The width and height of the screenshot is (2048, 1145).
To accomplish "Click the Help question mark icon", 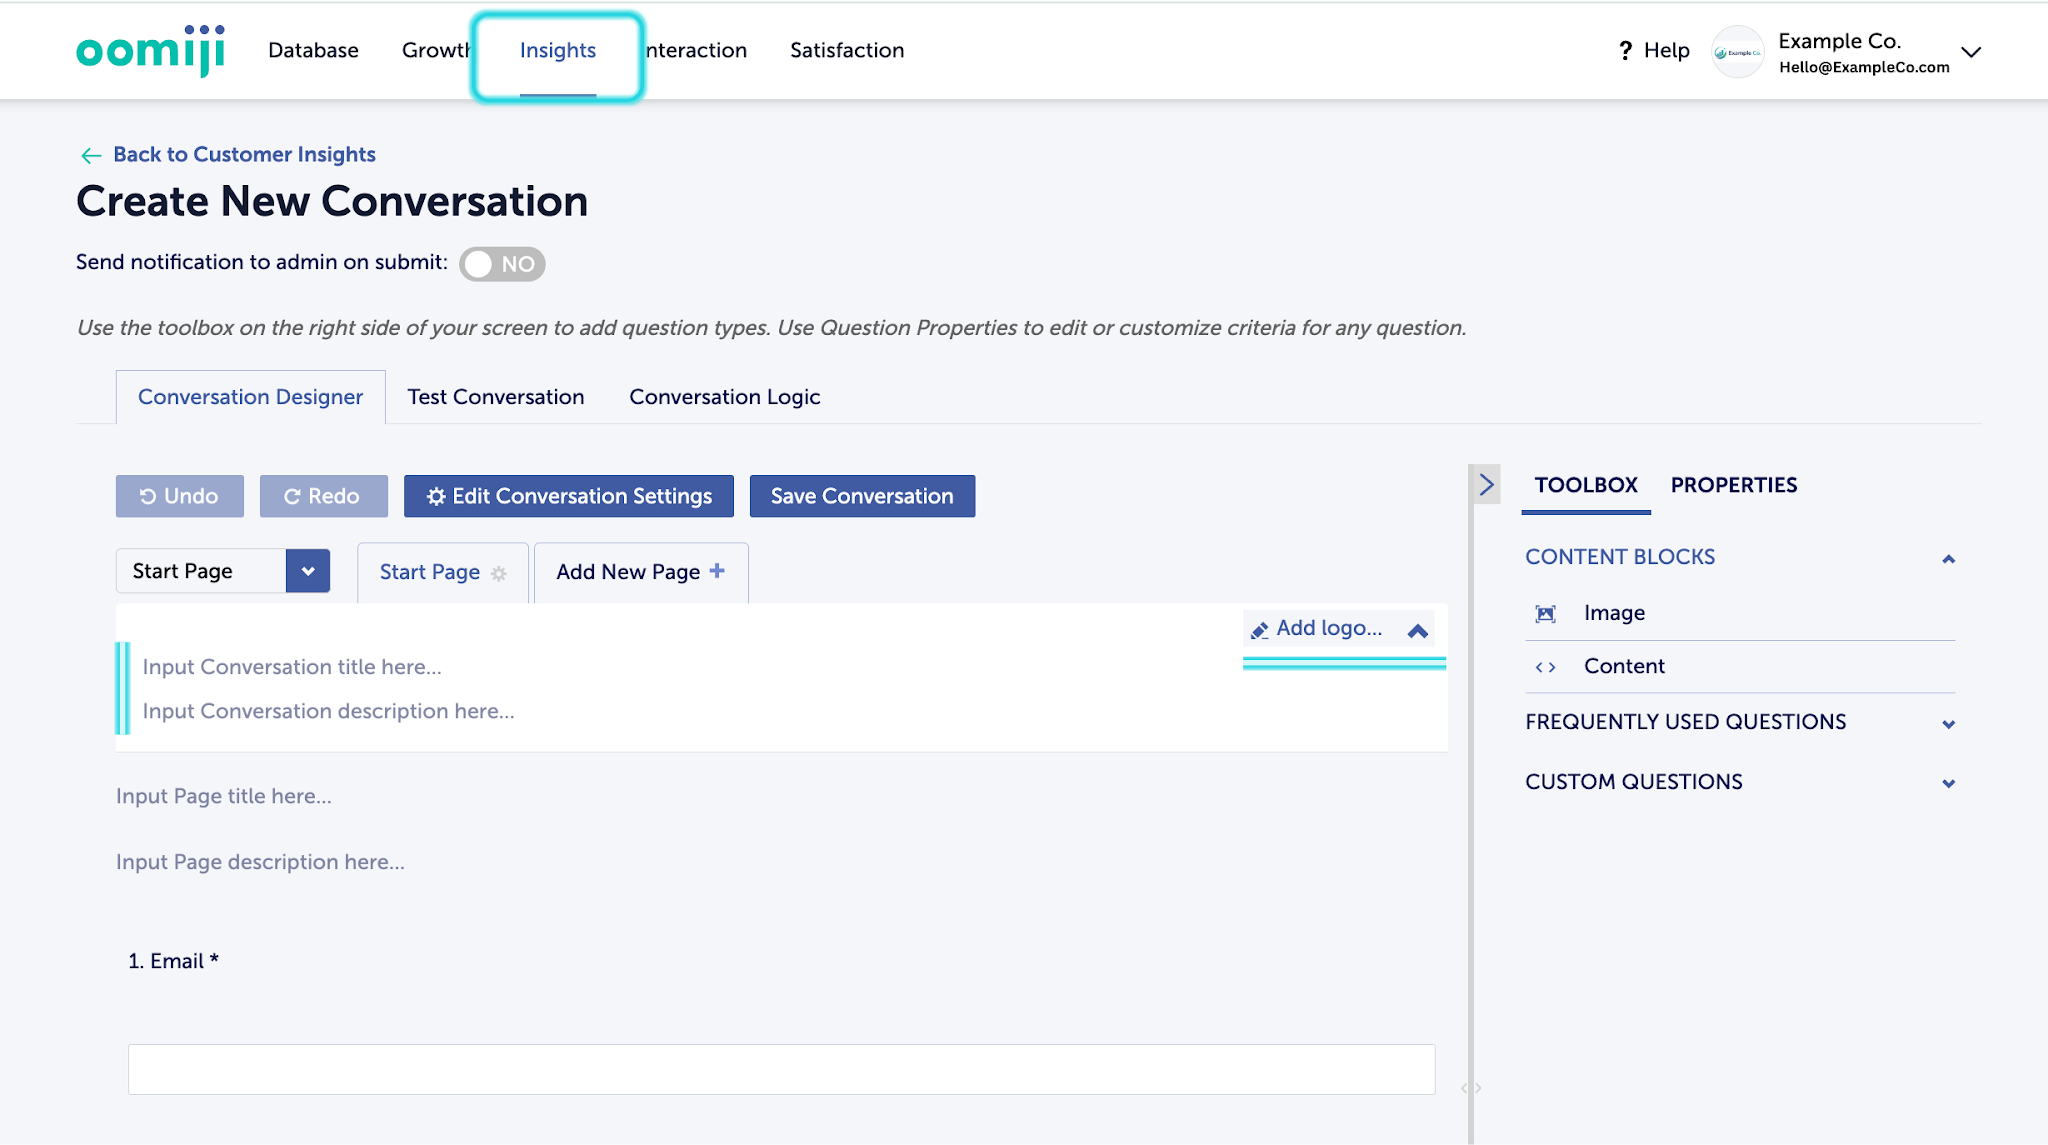I will 1625,51.
